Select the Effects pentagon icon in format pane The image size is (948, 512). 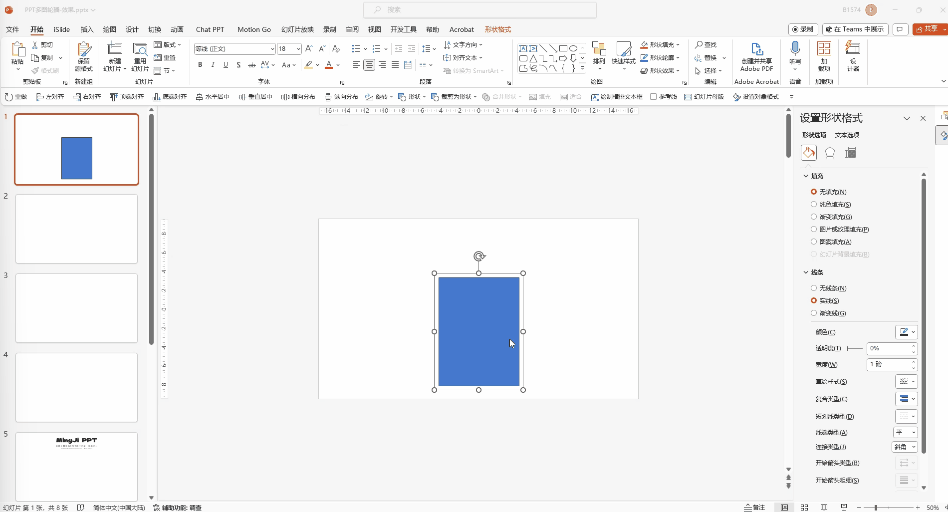coord(830,153)
